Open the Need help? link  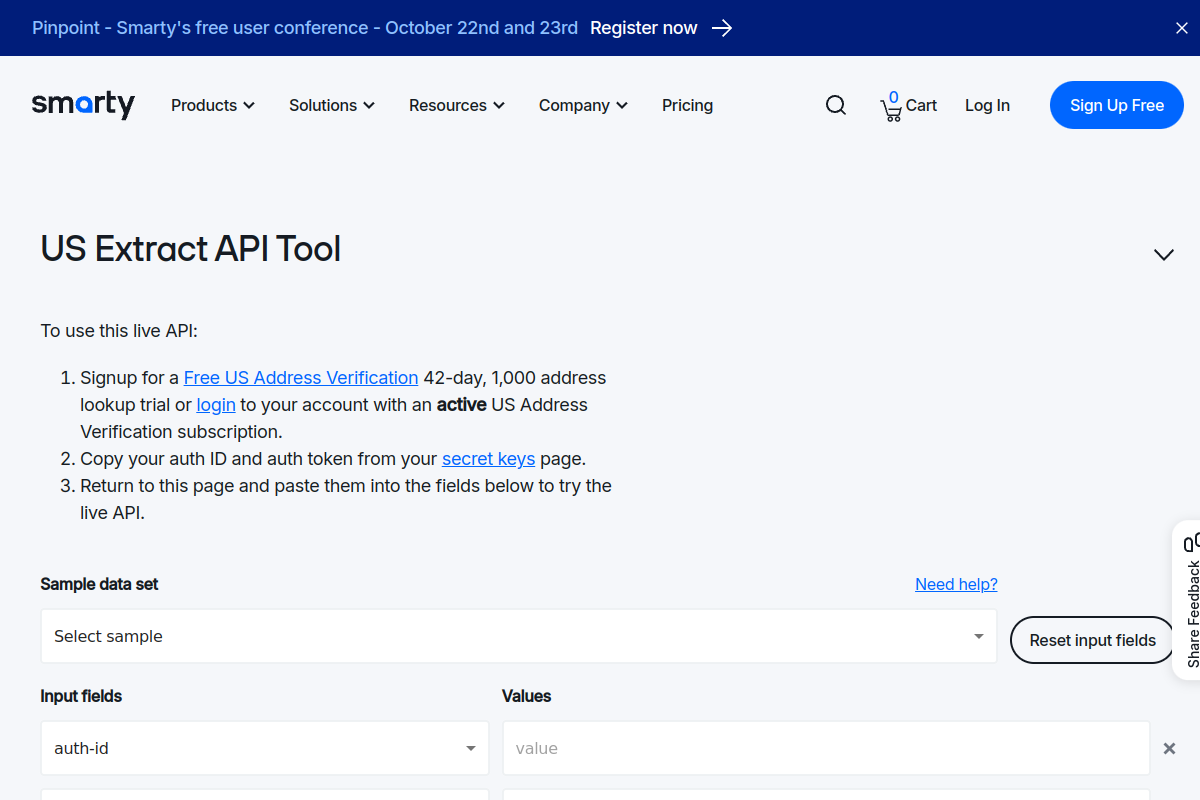pos(956,584)
